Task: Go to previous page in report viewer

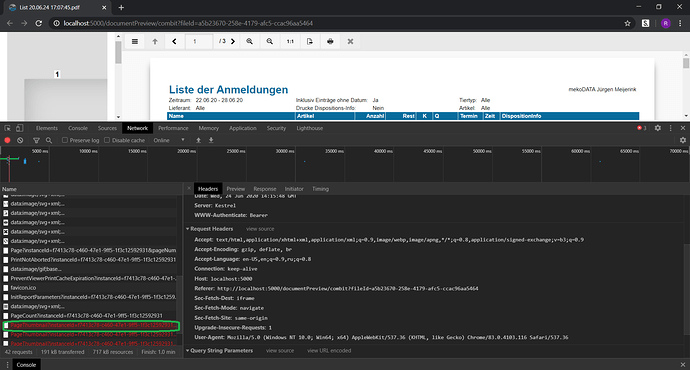Action: pyautogui.click(x=174, y=41)
